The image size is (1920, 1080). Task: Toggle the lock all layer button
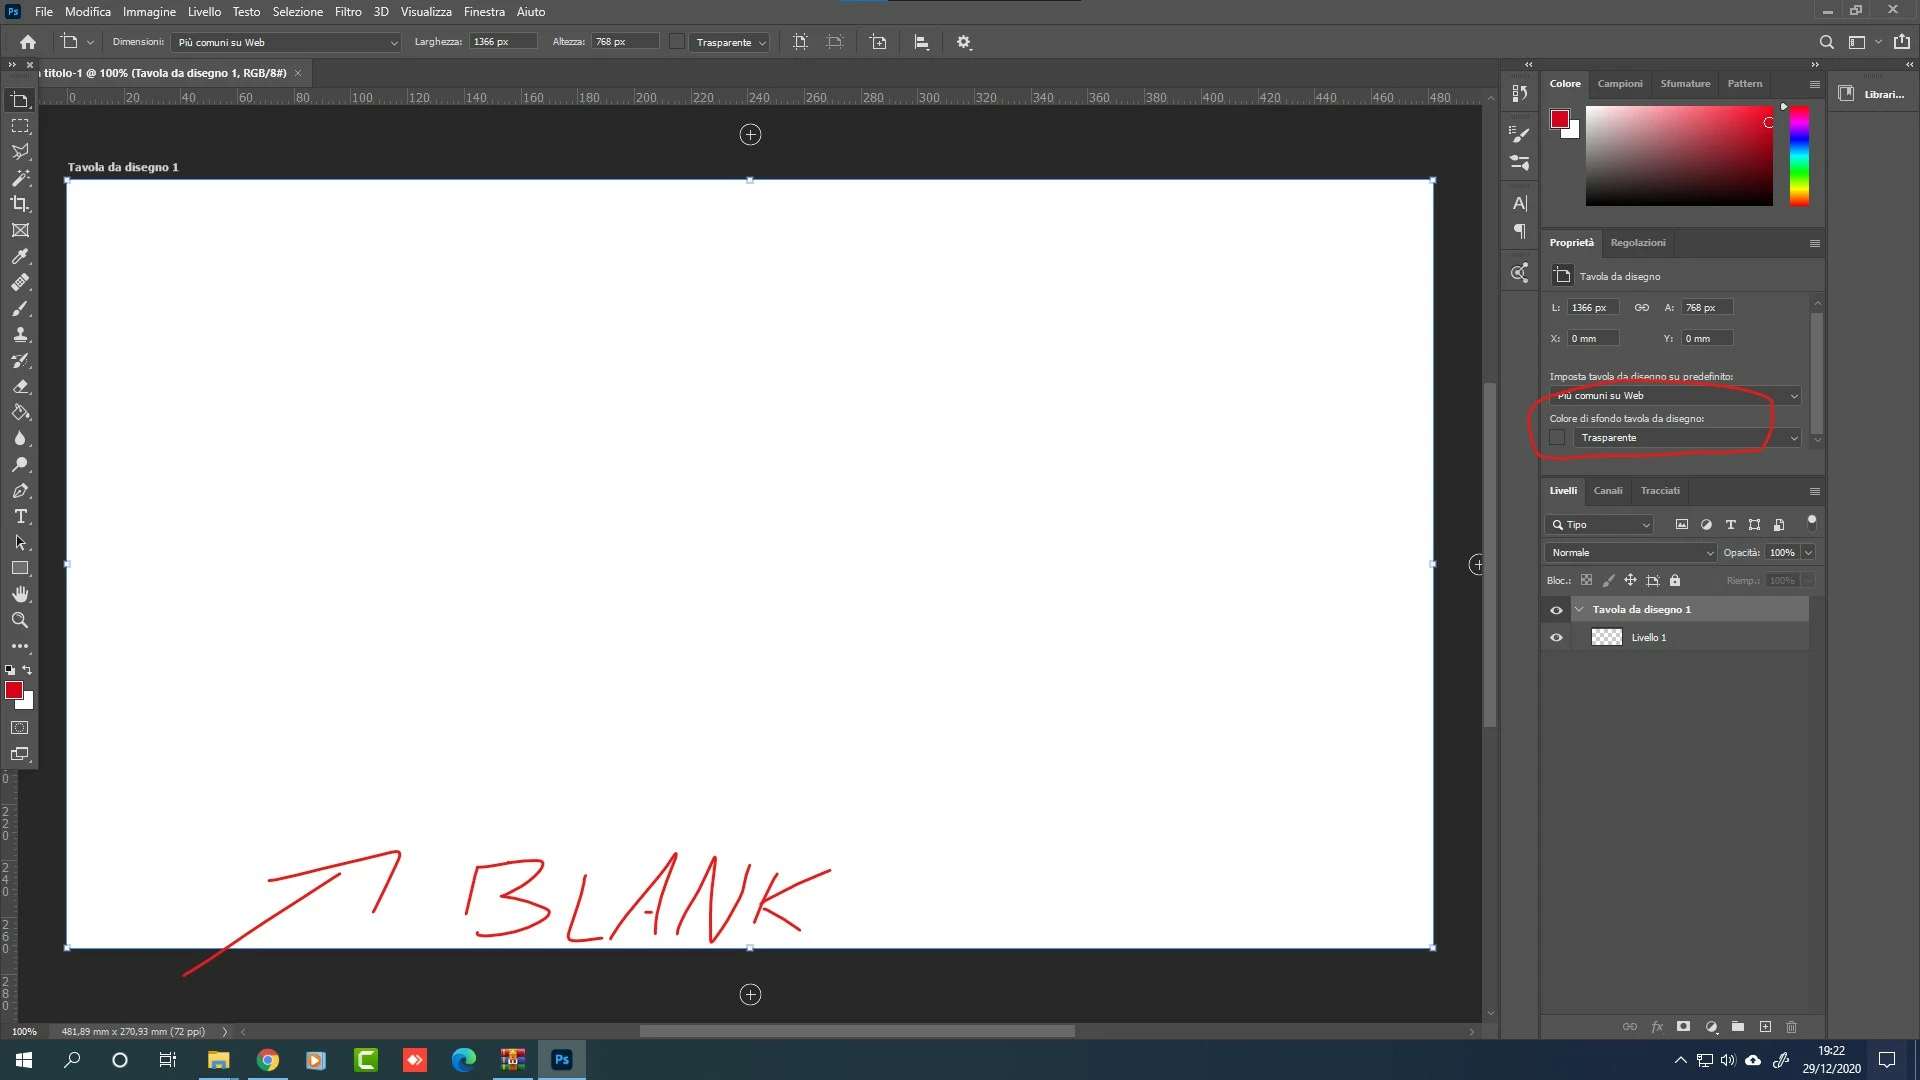coord(1675,580)
